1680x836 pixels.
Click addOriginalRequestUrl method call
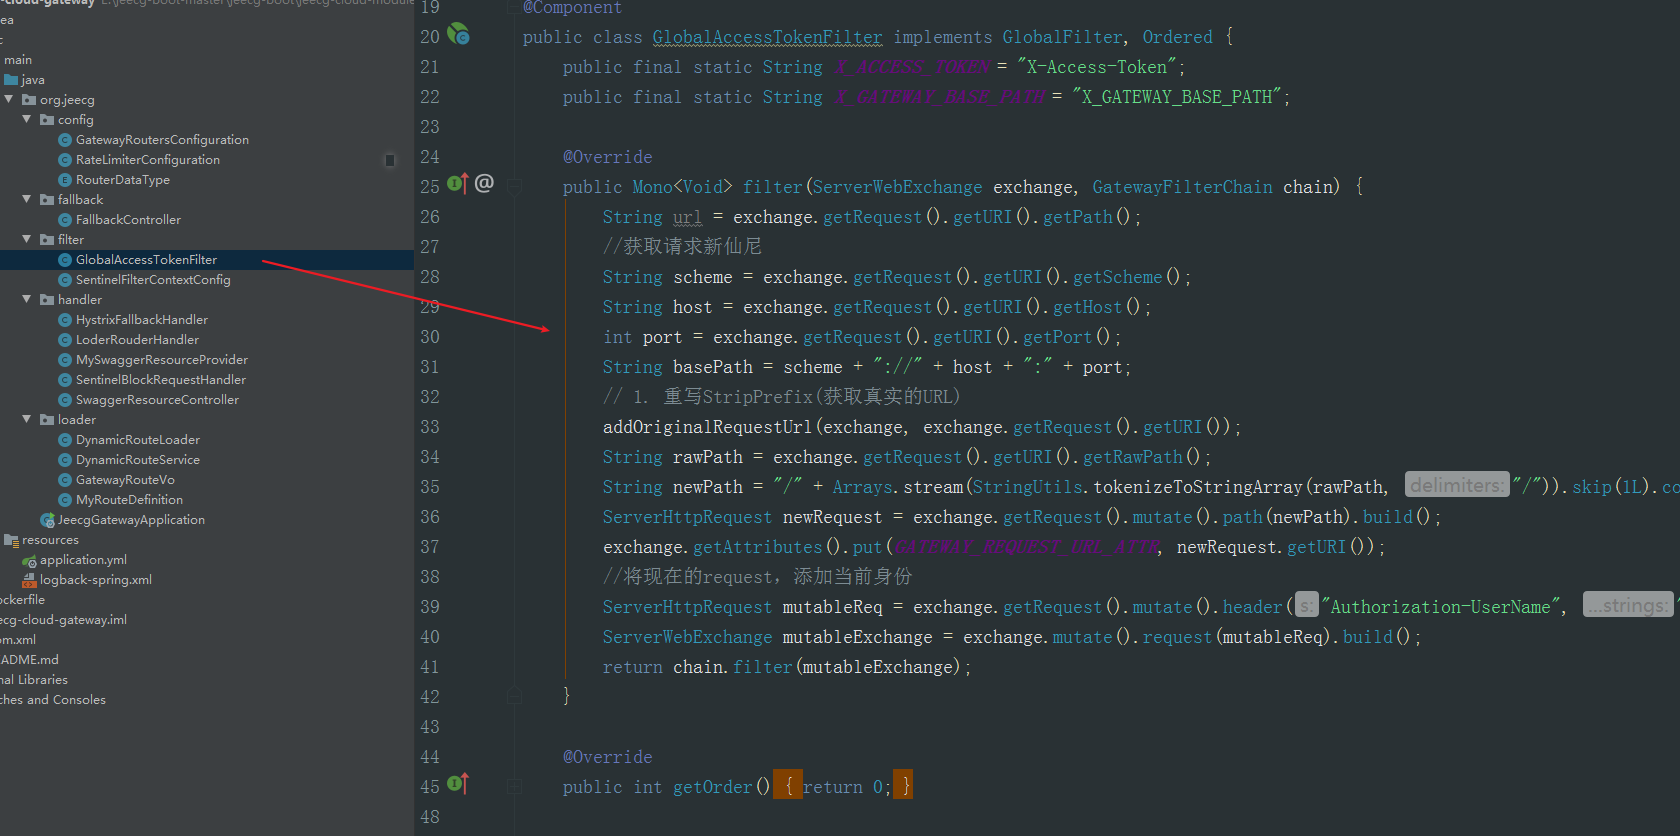point(707,427)
